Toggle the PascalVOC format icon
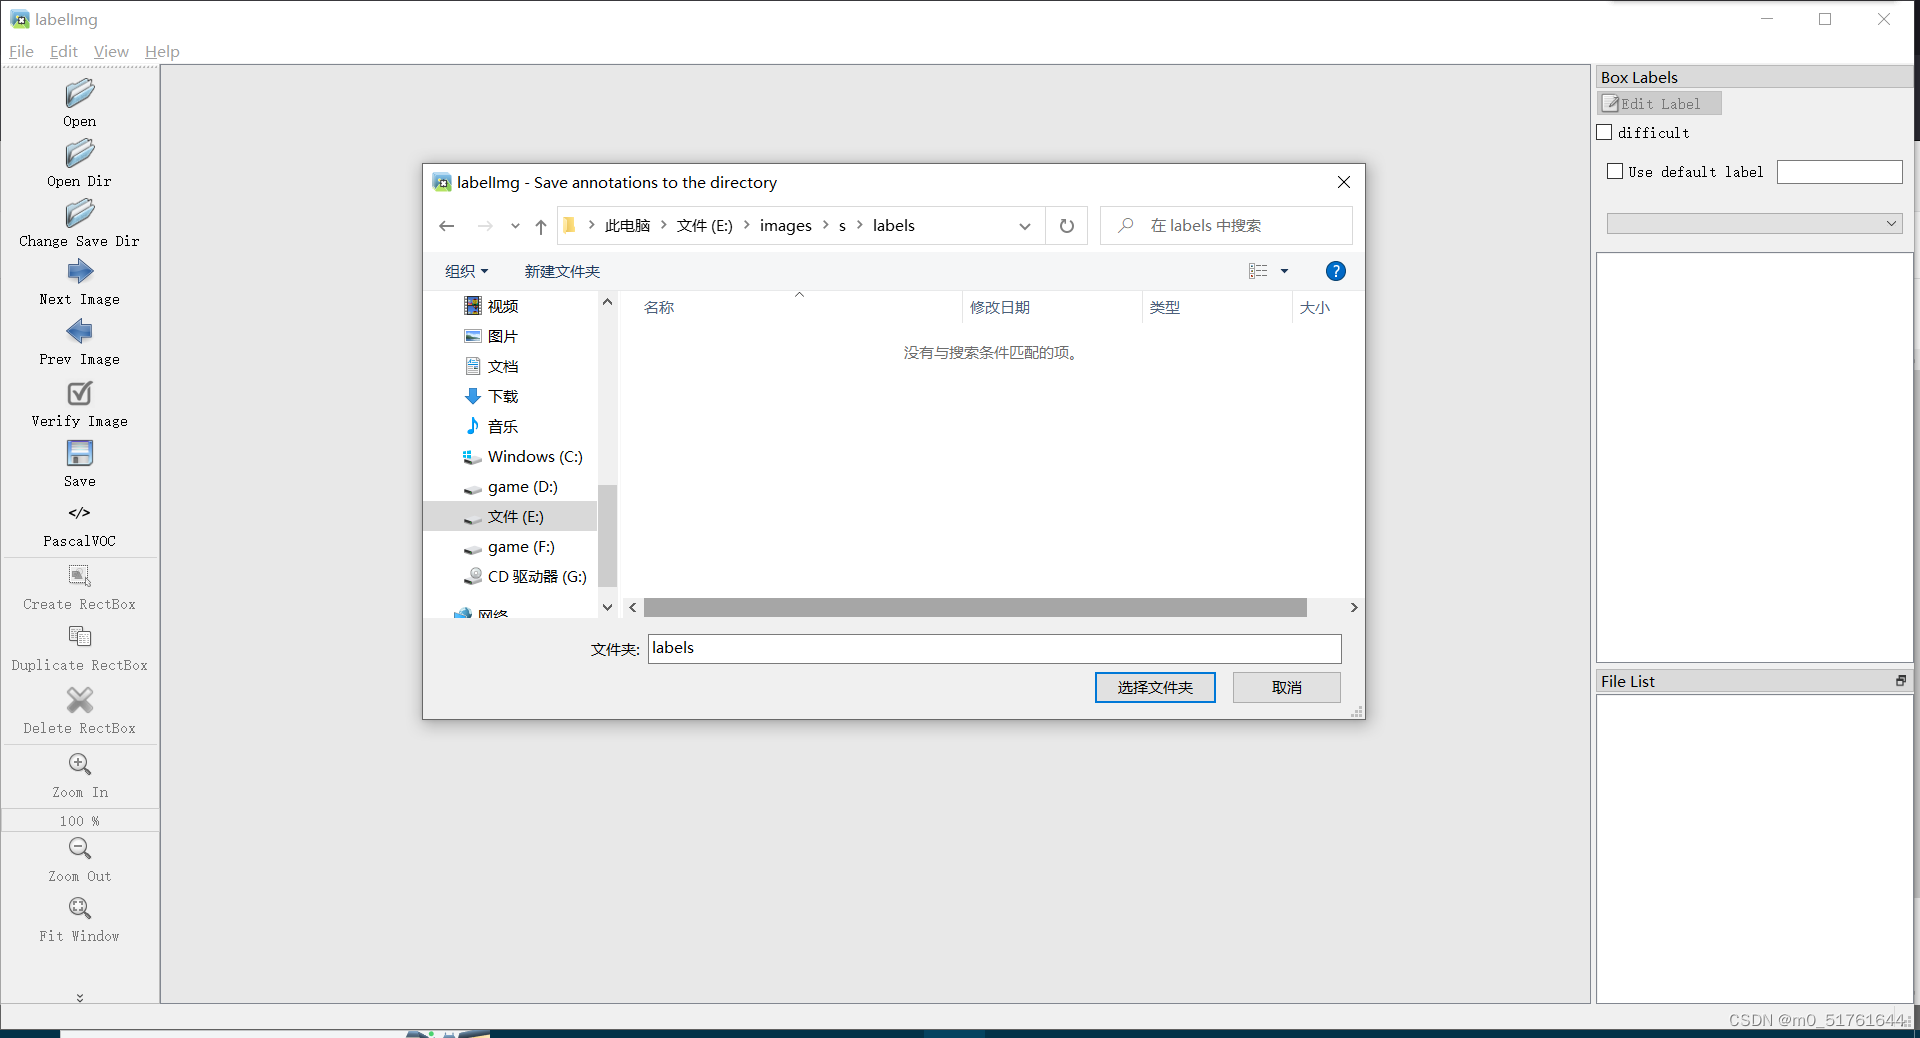This screenshot has height=1038, width=1920. pyautogui.click(x=80, y=513)
